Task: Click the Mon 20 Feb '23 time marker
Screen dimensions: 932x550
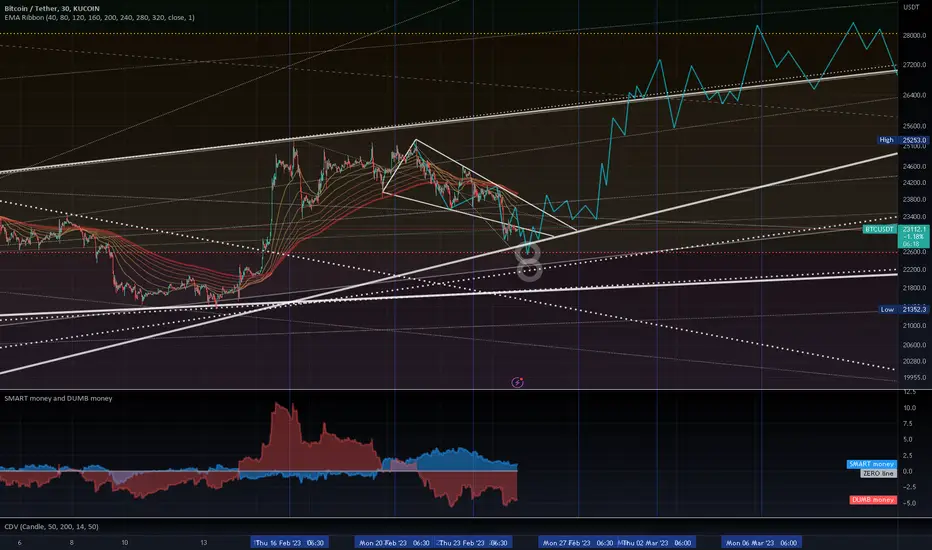Action: coord(394,542)
